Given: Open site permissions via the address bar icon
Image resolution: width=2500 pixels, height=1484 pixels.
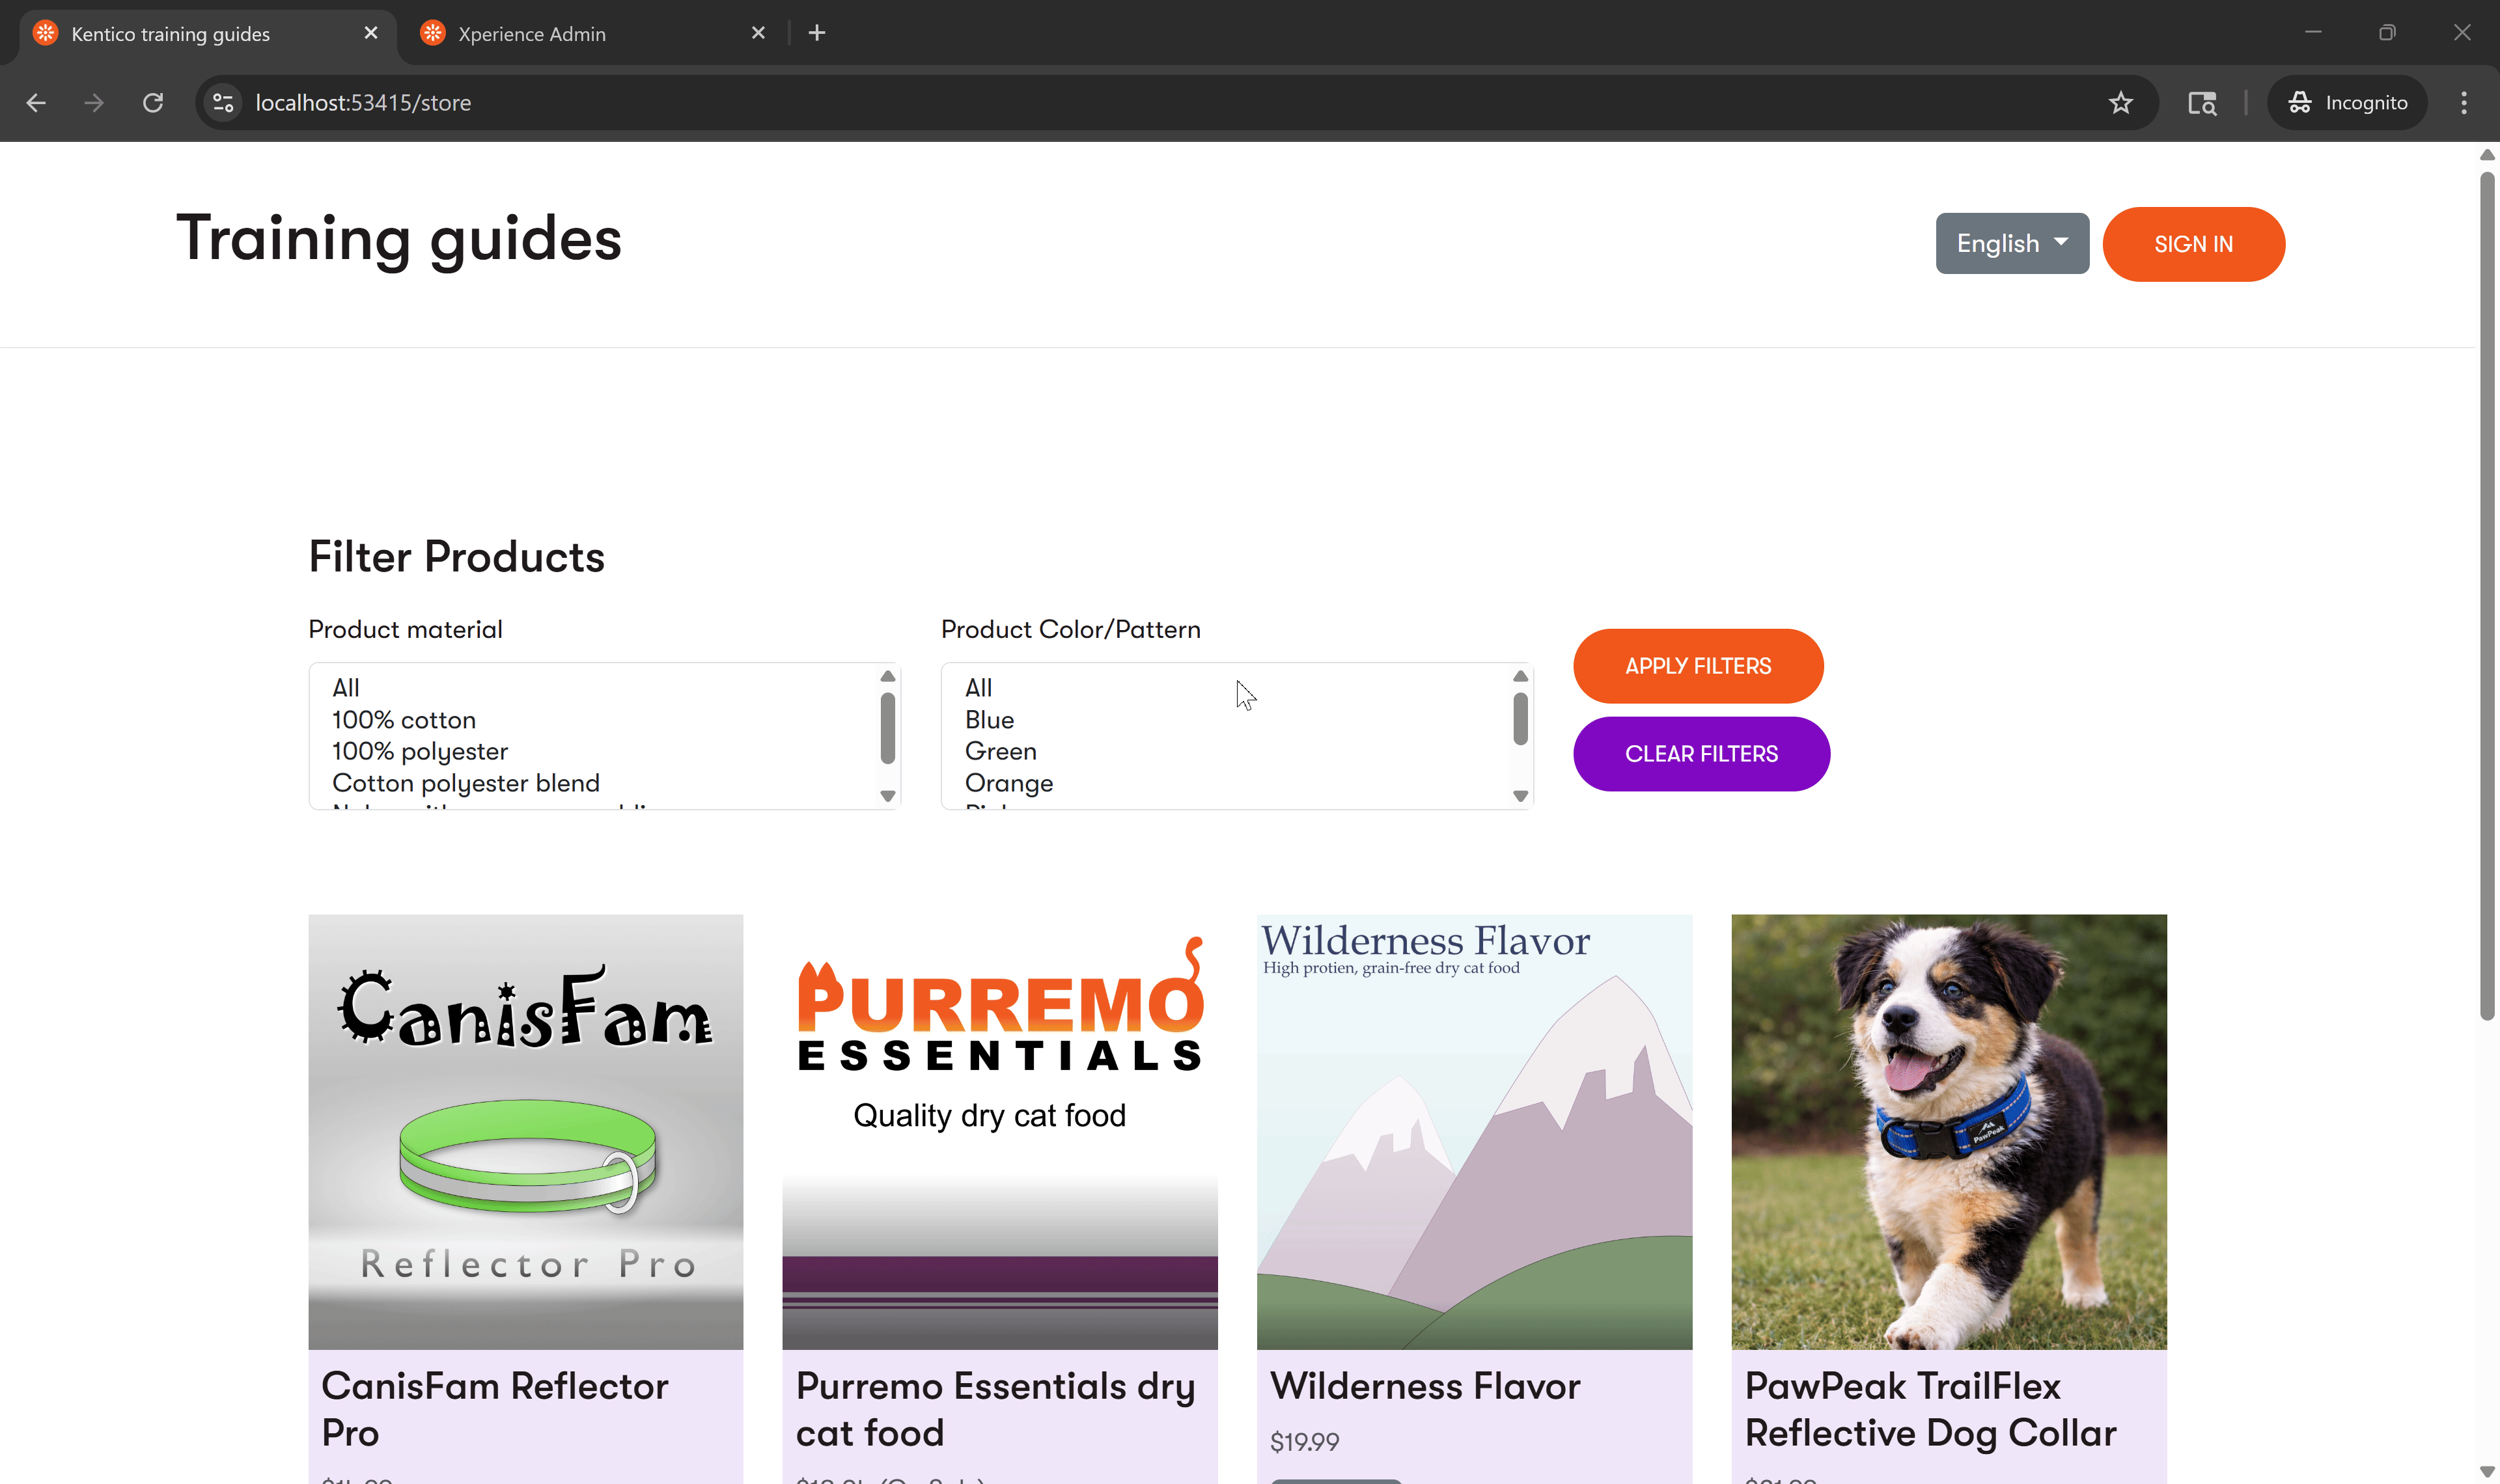Looking at the screenshot, I should pos(222,102).
